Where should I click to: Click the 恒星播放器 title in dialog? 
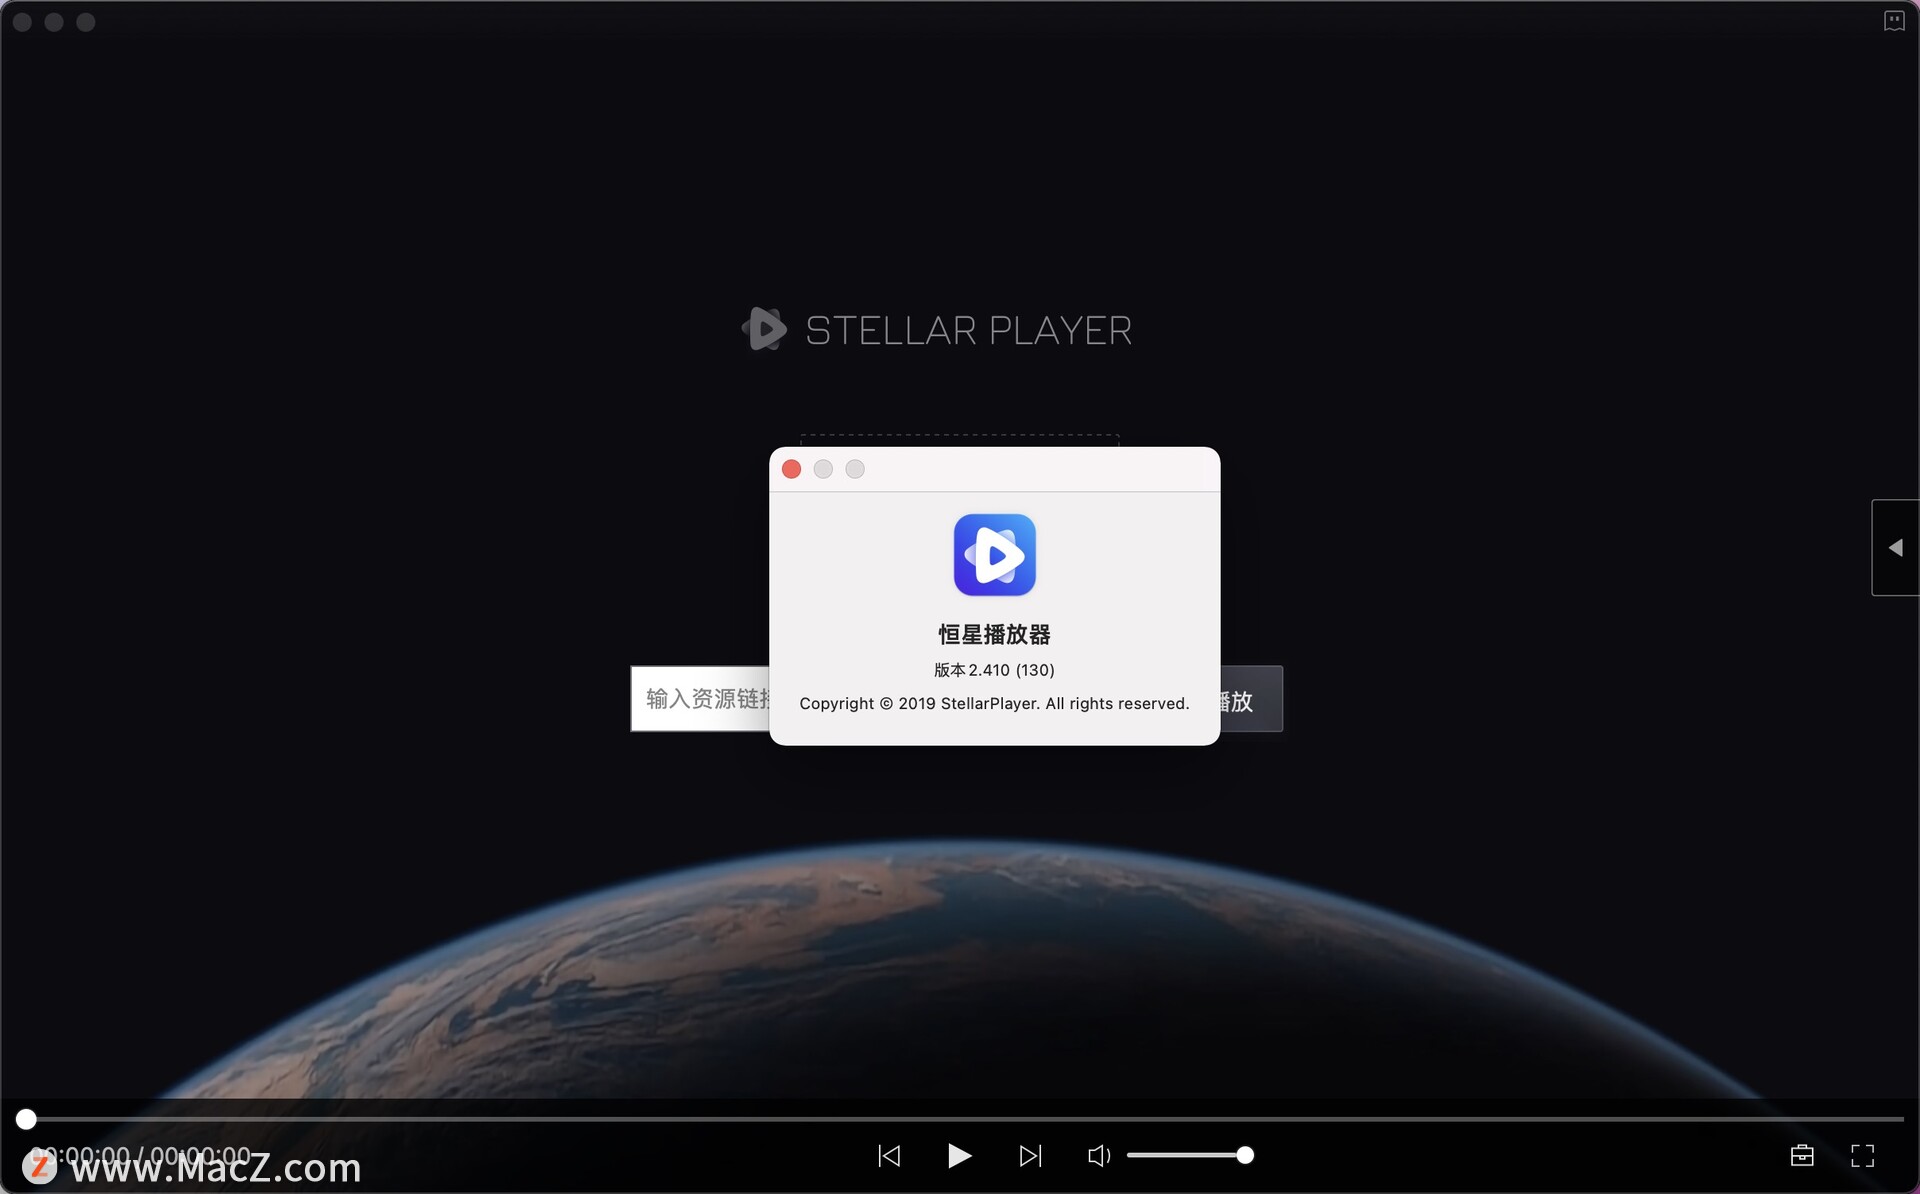coord(994,634)
